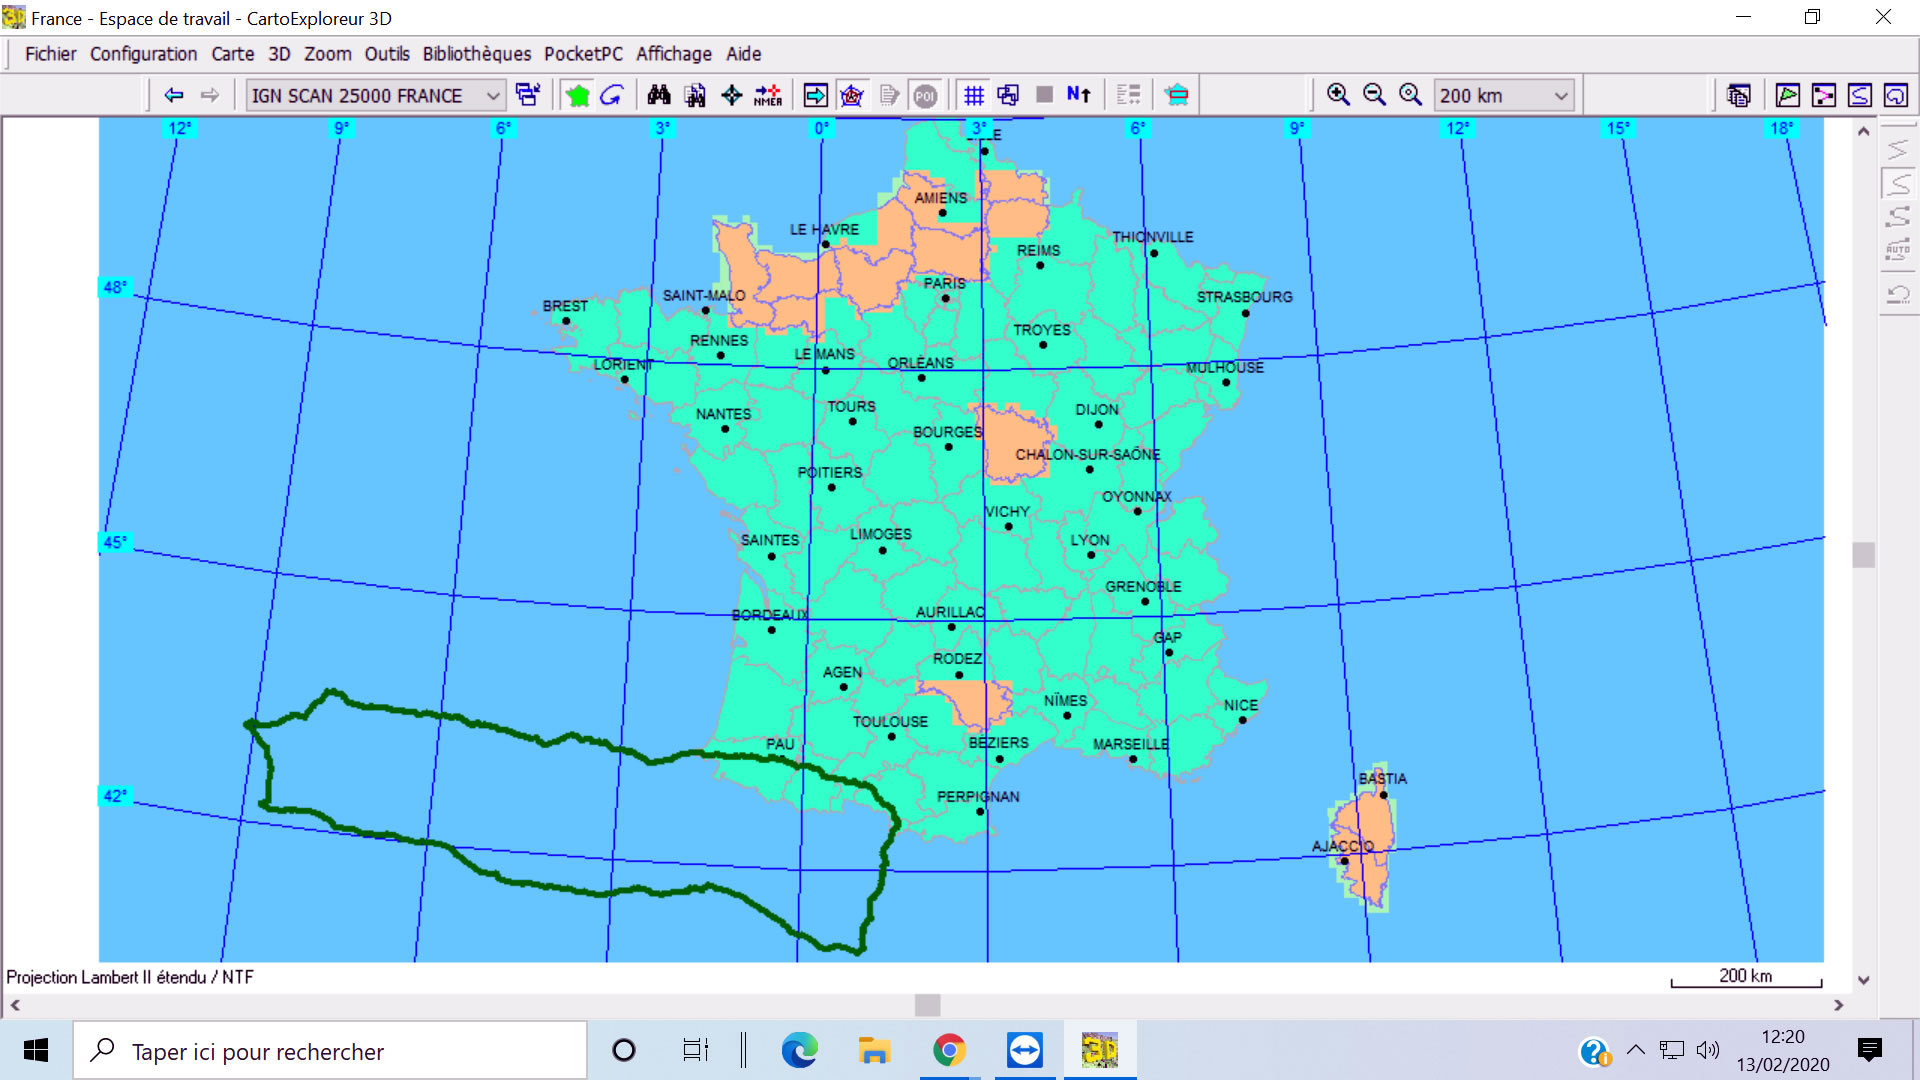
Task: Toggle the north orientation N↑ button
Action: click(1078, 95)
